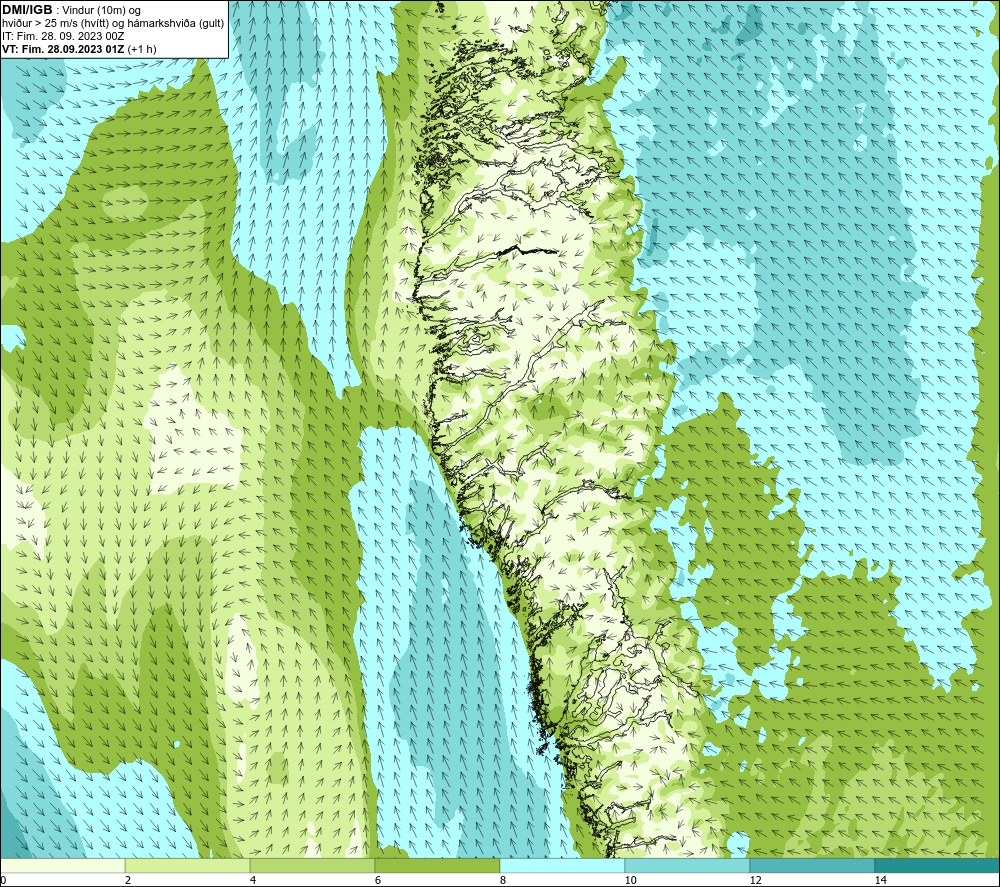Click the legend scale label '10'

click(630, 880)
